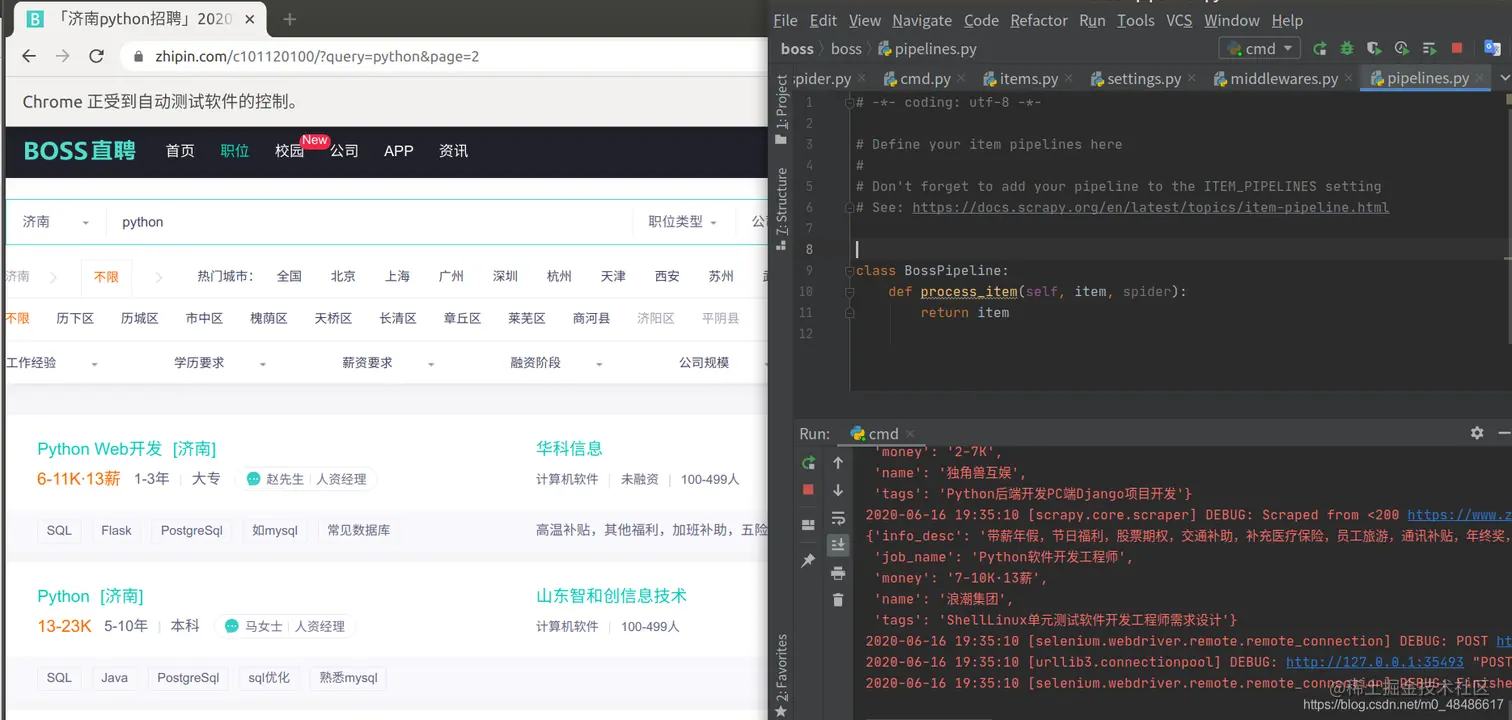Fold the BossPipeline class at gutter
Image resolution: width=1512 pixels, height=720 pixels.
pos(850,270)
